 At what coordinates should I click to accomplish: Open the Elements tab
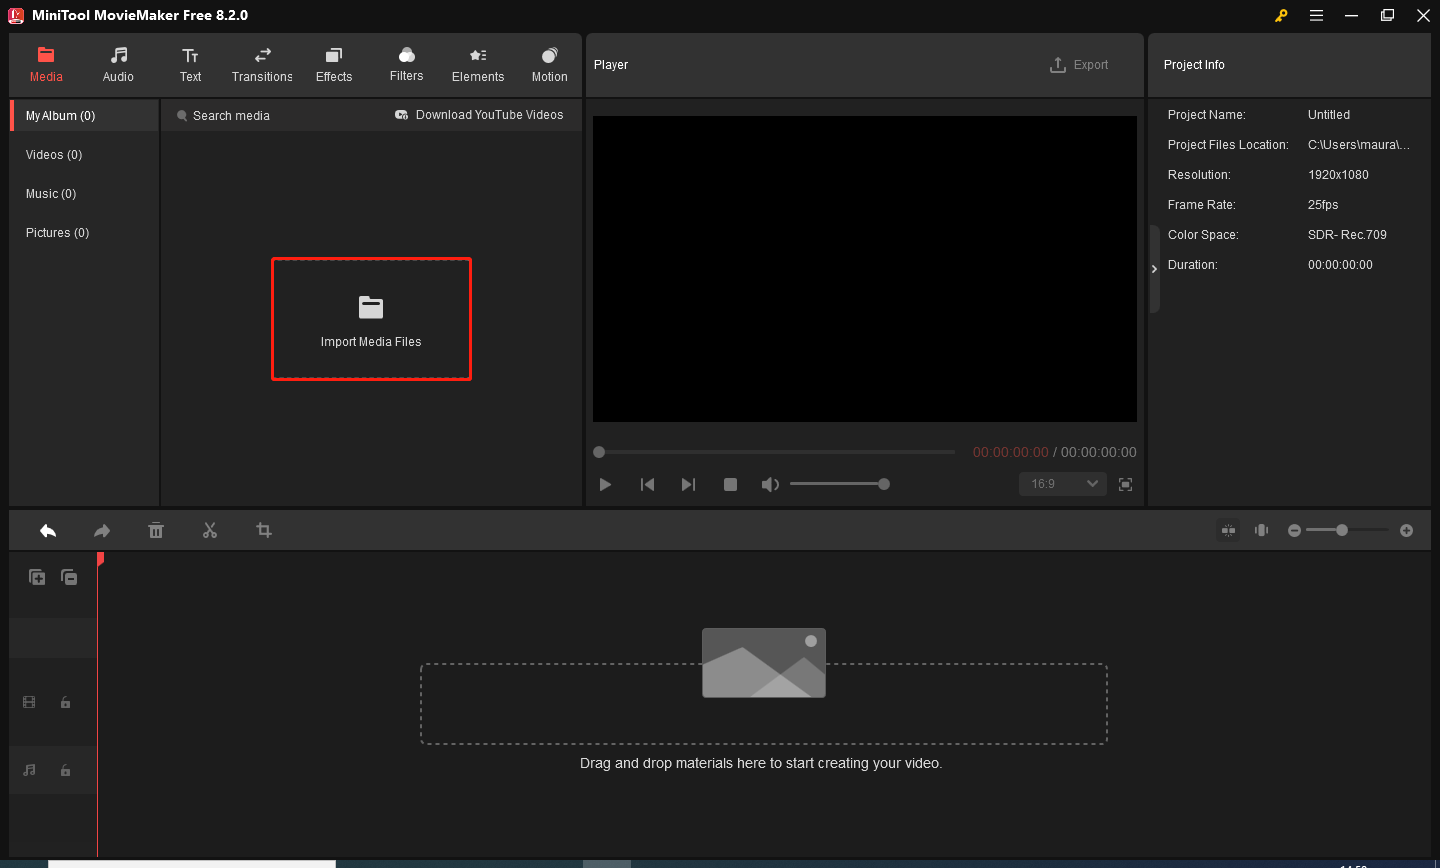point(478,65)
